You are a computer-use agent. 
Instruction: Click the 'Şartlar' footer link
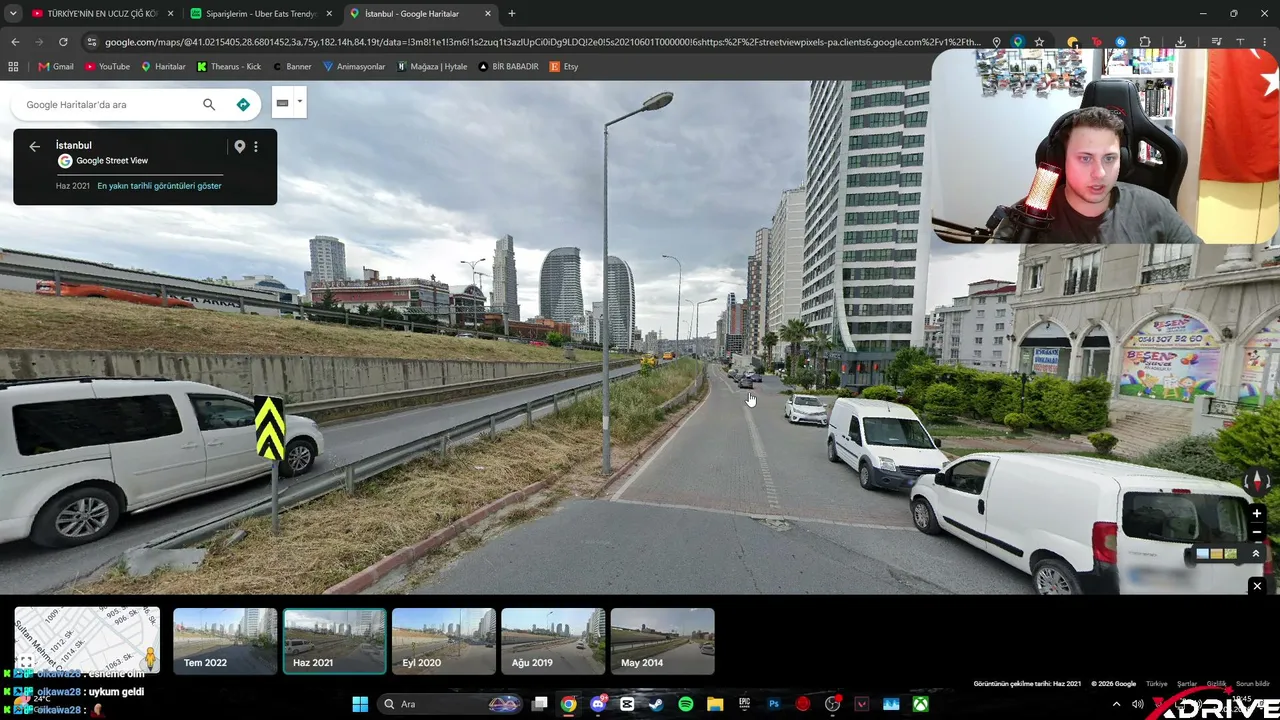(x=1187, y=684)
